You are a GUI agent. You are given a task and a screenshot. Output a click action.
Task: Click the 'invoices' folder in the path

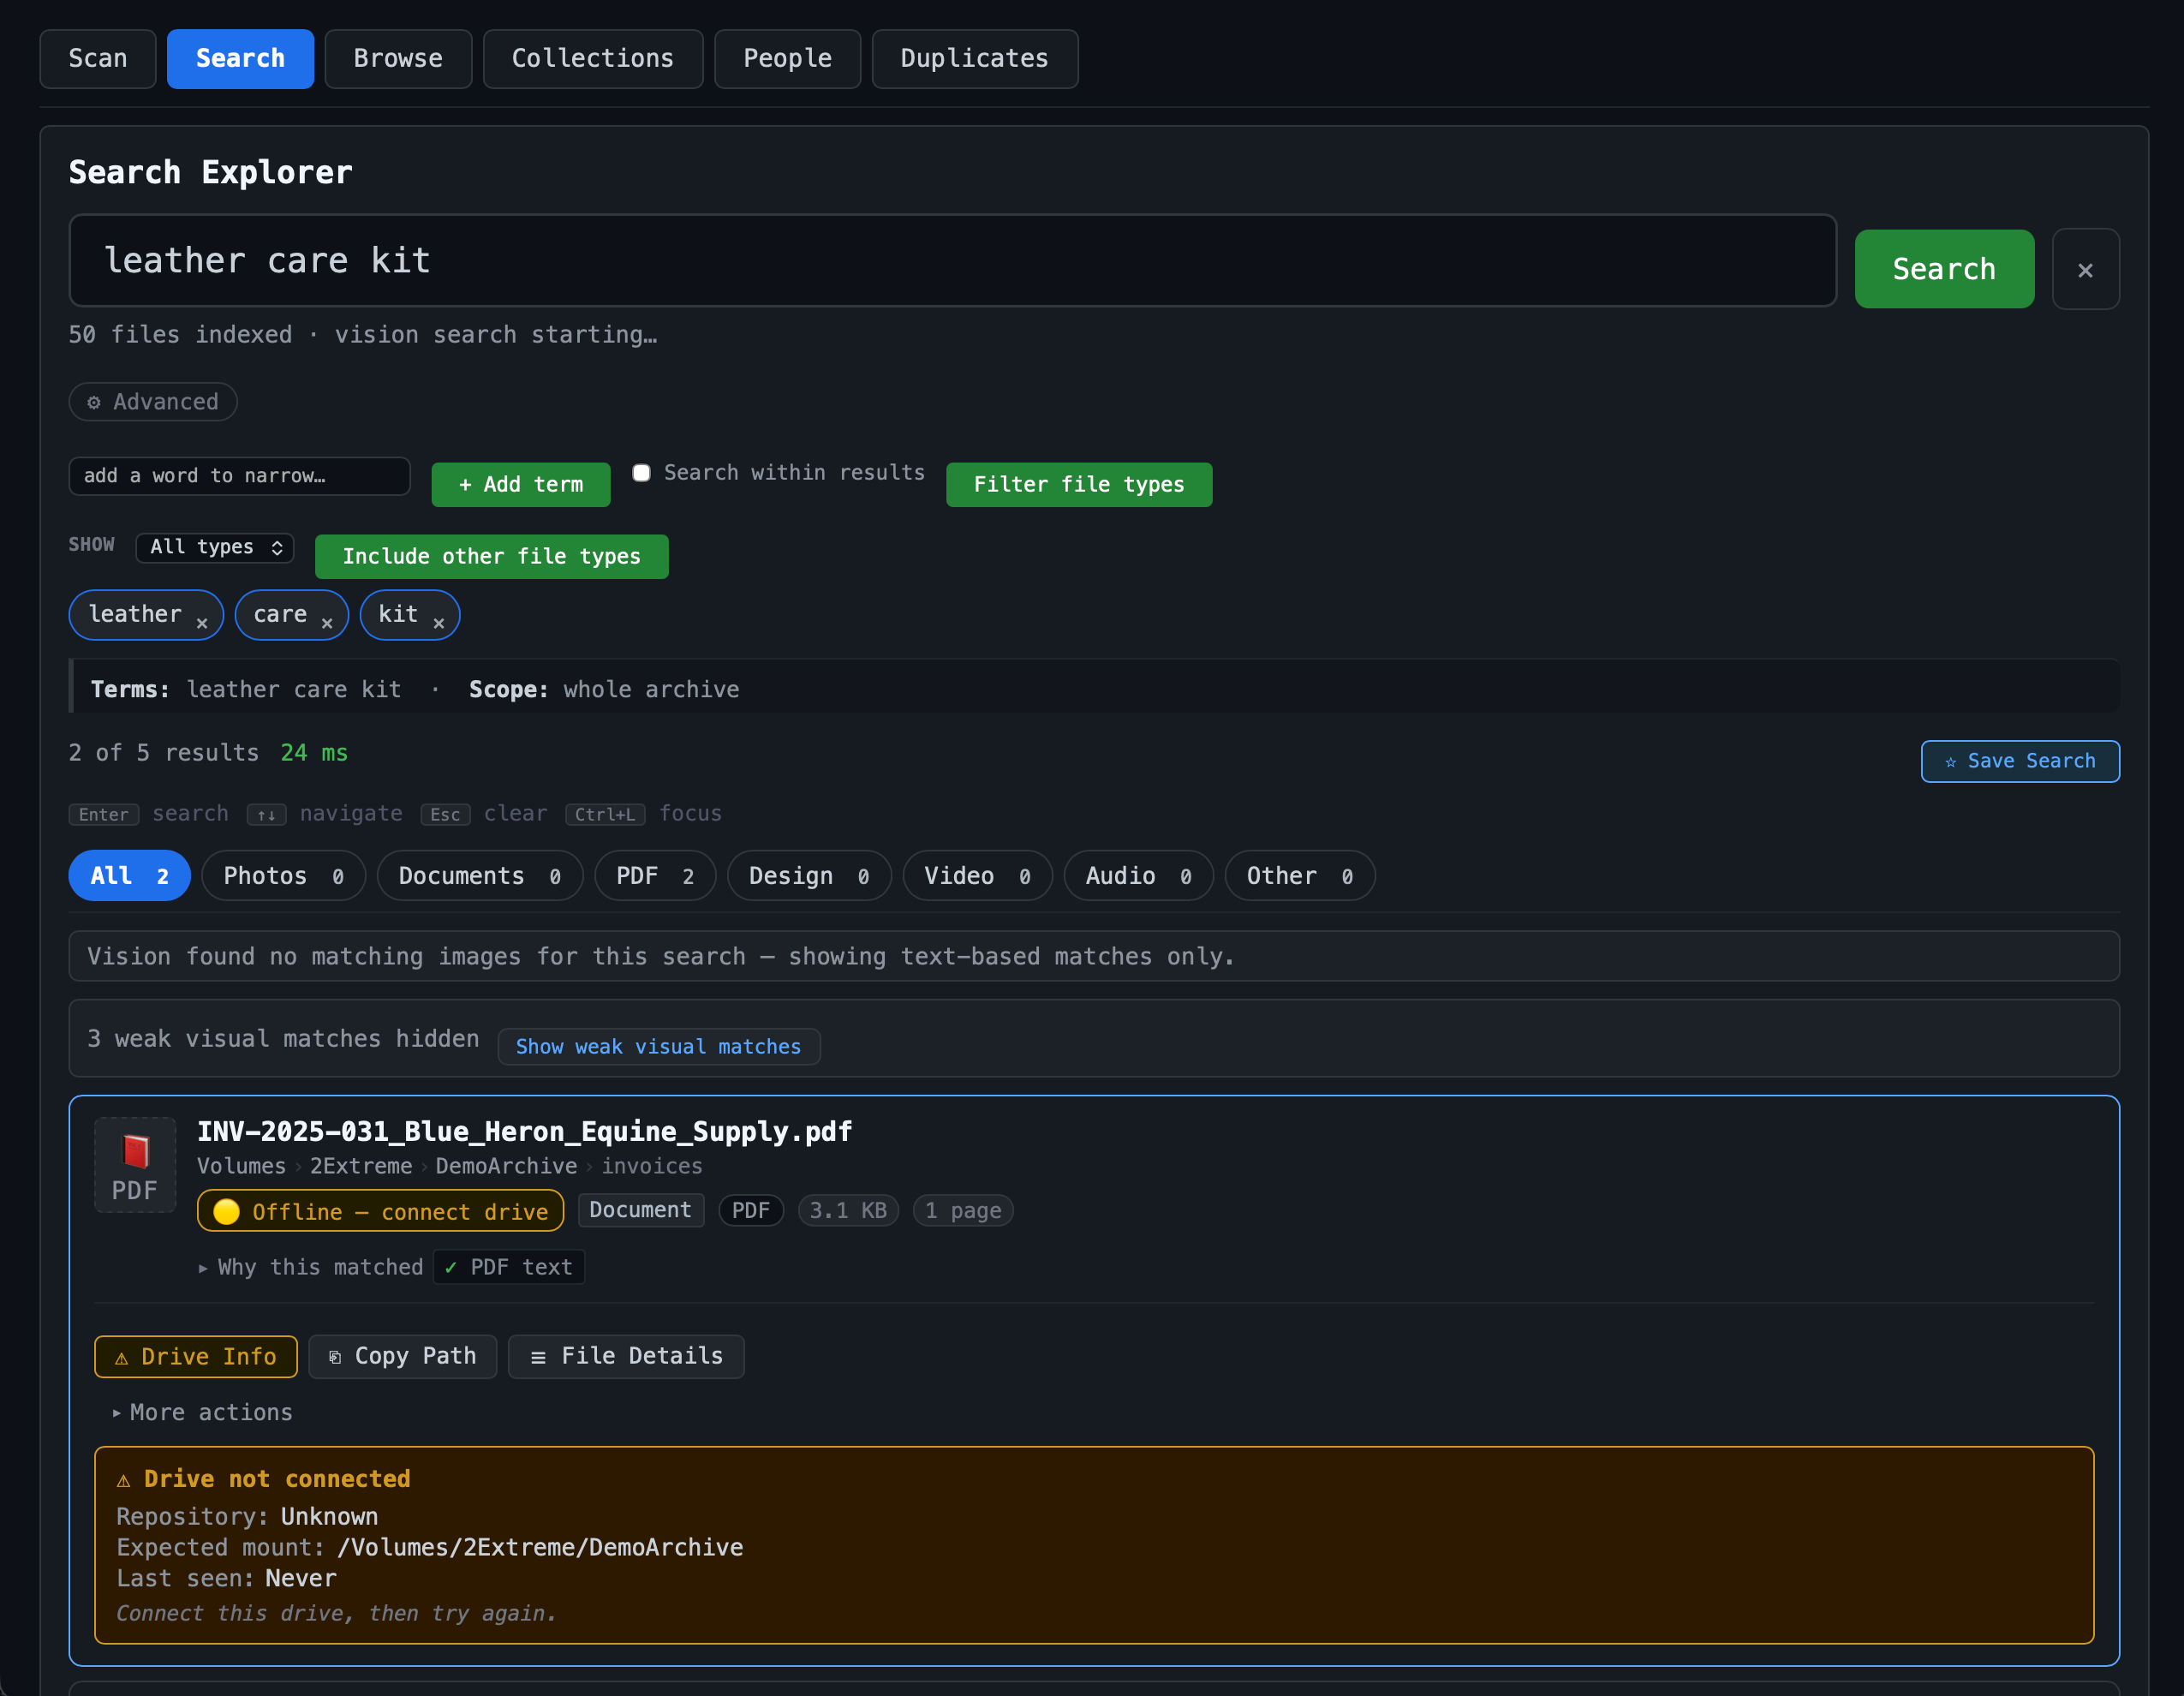pyautogui.click(x=652, y=1167)
